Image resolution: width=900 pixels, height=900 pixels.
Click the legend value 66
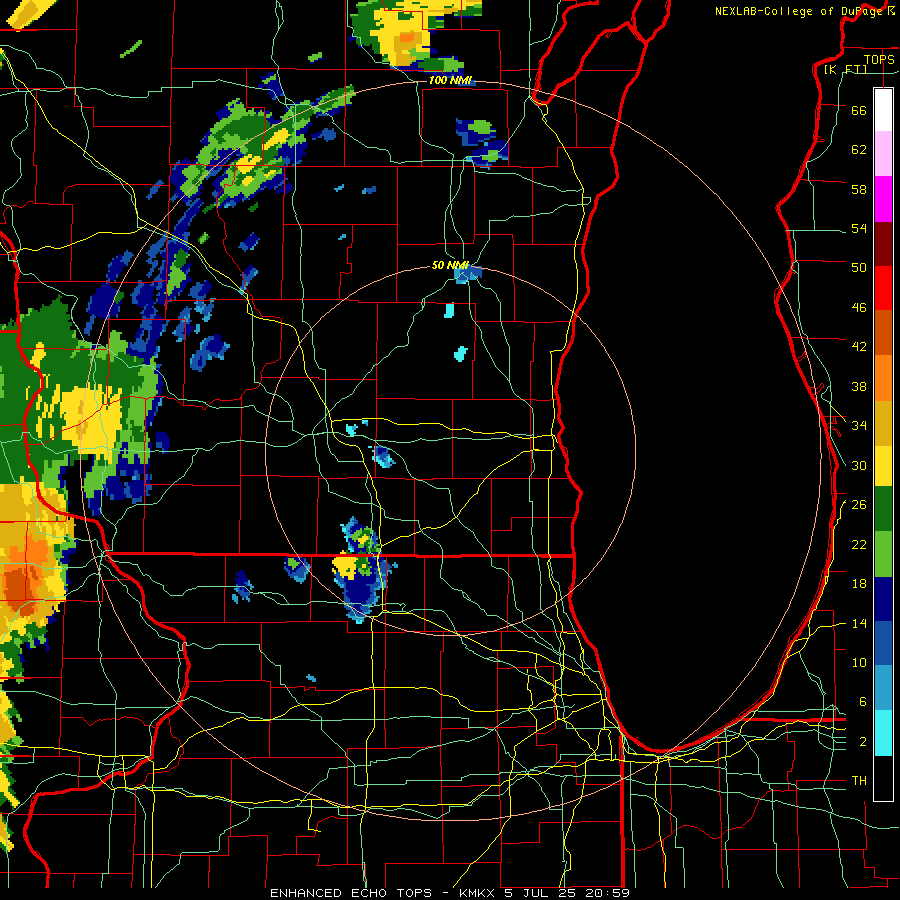tap(859, 110)
